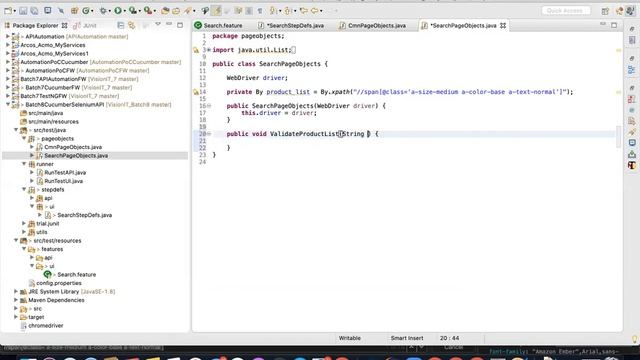Select SearchStepDefs.java in the tree
640x360 pixels.
[84, 215]
